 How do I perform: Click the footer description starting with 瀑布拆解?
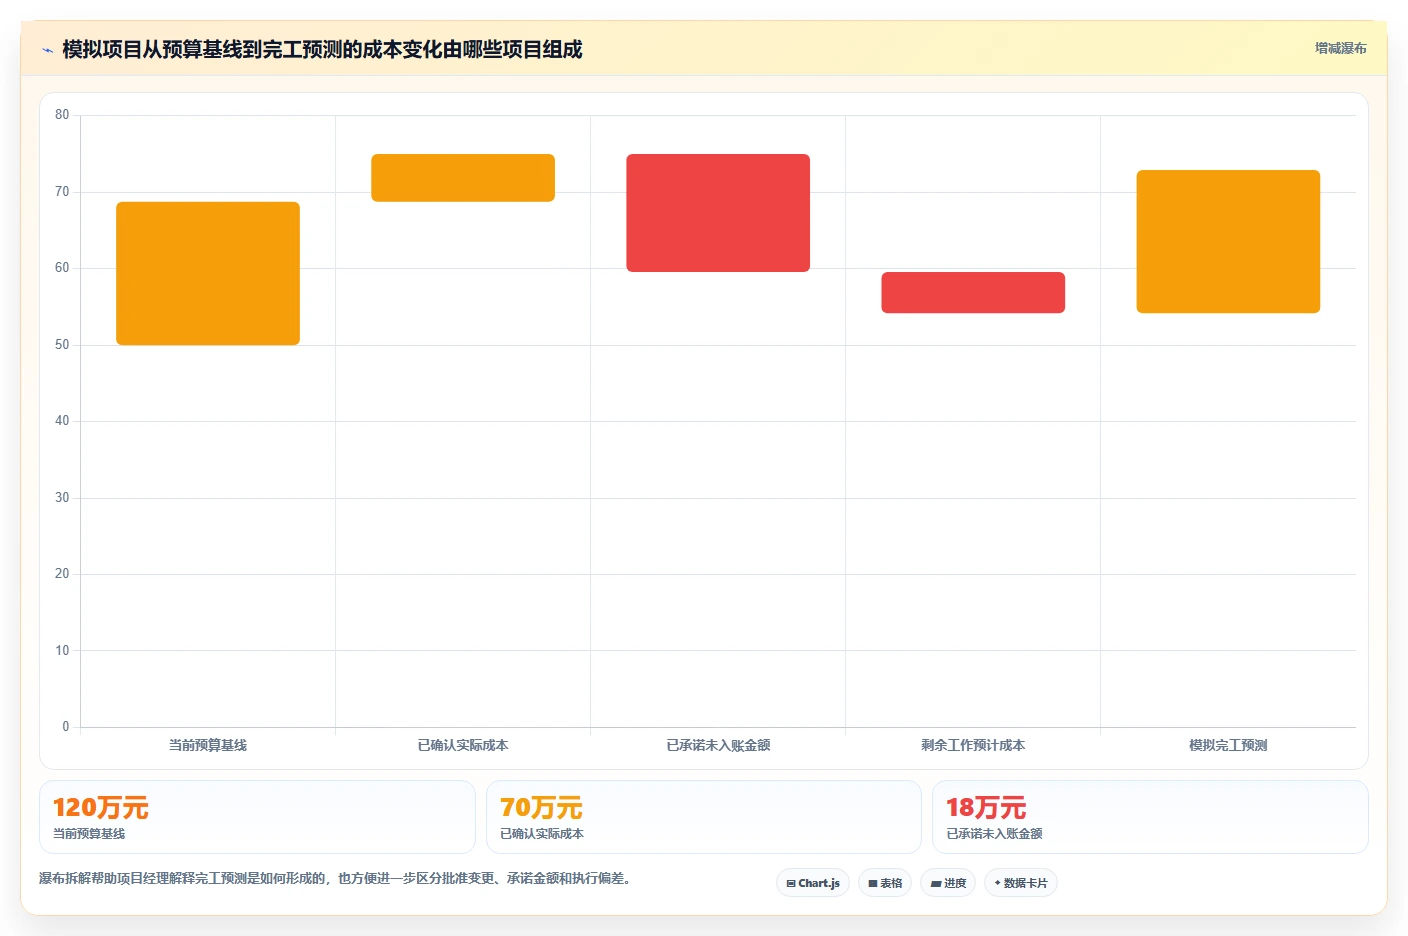pyautogui.click(x=336, y=878)
